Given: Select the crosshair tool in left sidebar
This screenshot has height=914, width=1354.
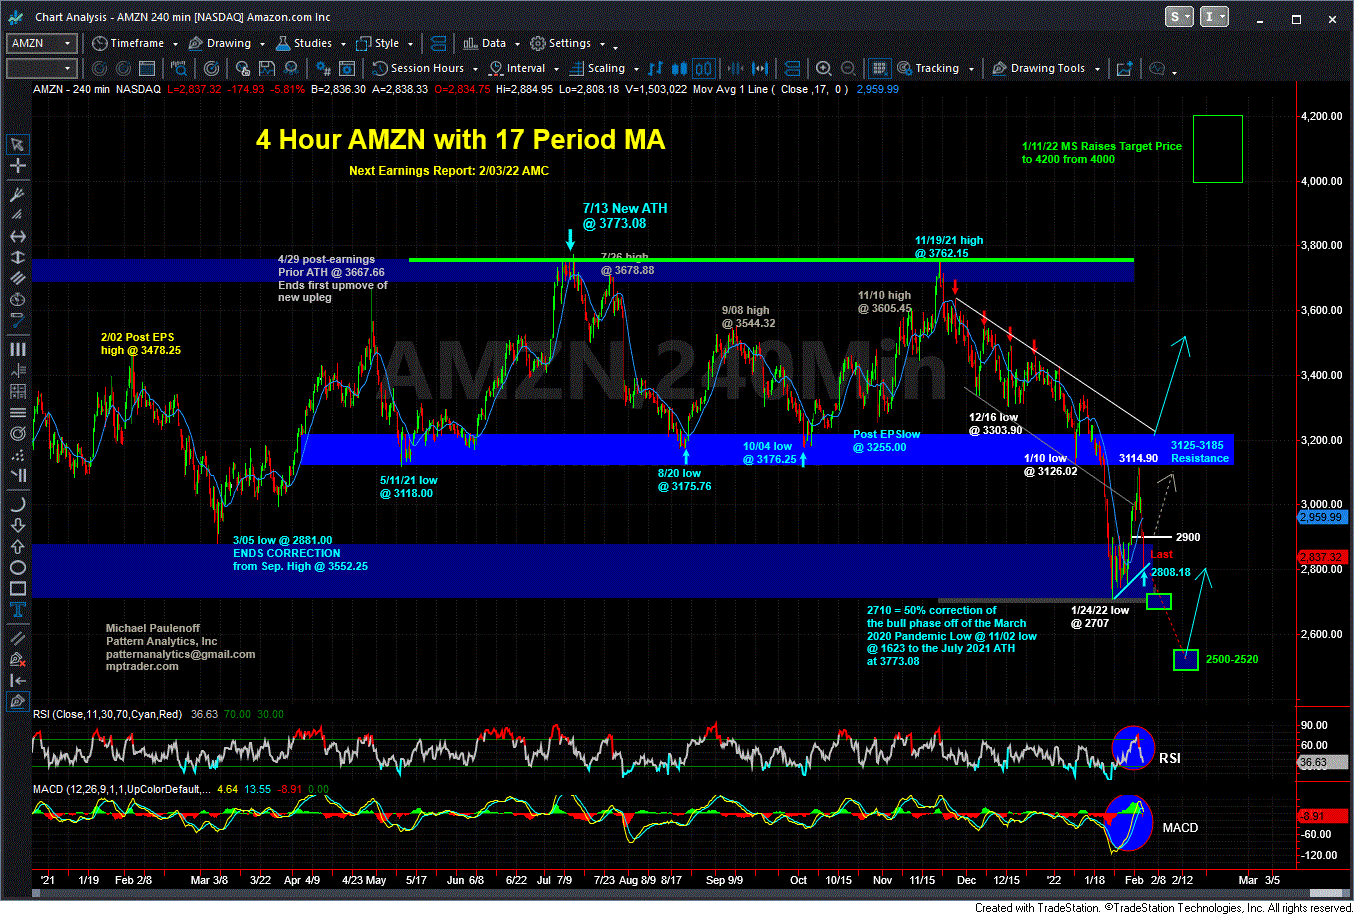Looking at the screenshot, I should click(17, 166).
